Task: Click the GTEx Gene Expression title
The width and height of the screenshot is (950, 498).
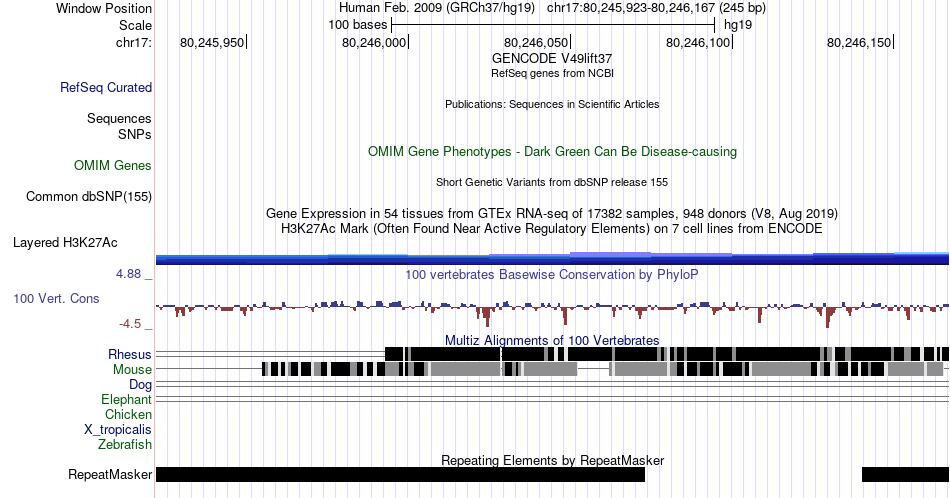Action: (x=552, y=213)
